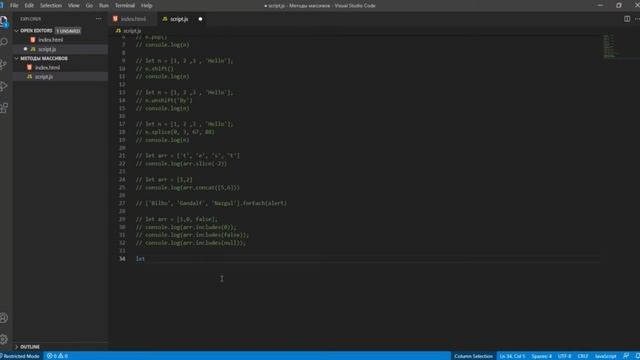This screenshot has width=640, height=360.
Task: Open the Accounts menu icon
Action: [4, 318]
